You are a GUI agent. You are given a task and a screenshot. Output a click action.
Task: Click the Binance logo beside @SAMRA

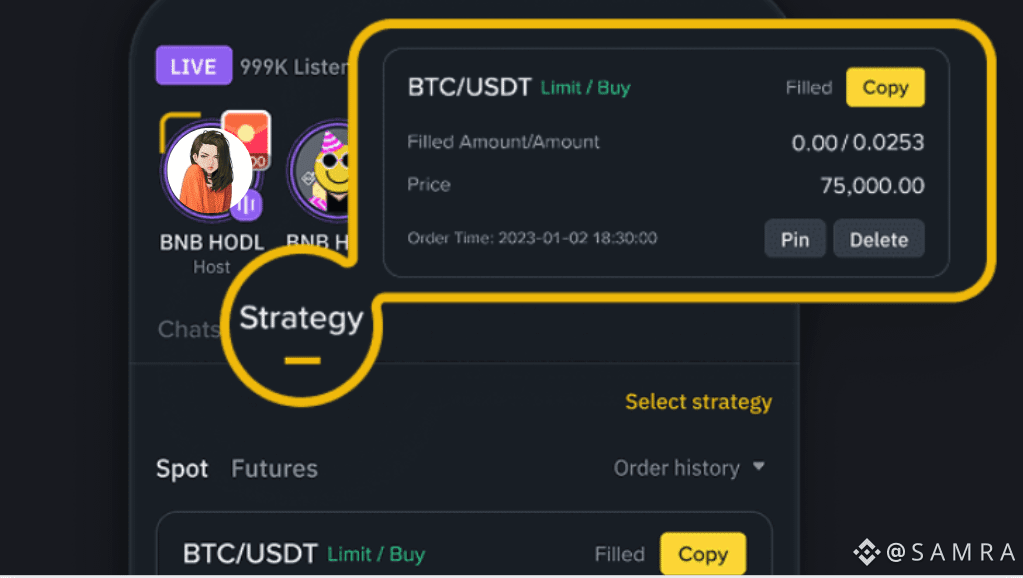(x=866, y=551)
